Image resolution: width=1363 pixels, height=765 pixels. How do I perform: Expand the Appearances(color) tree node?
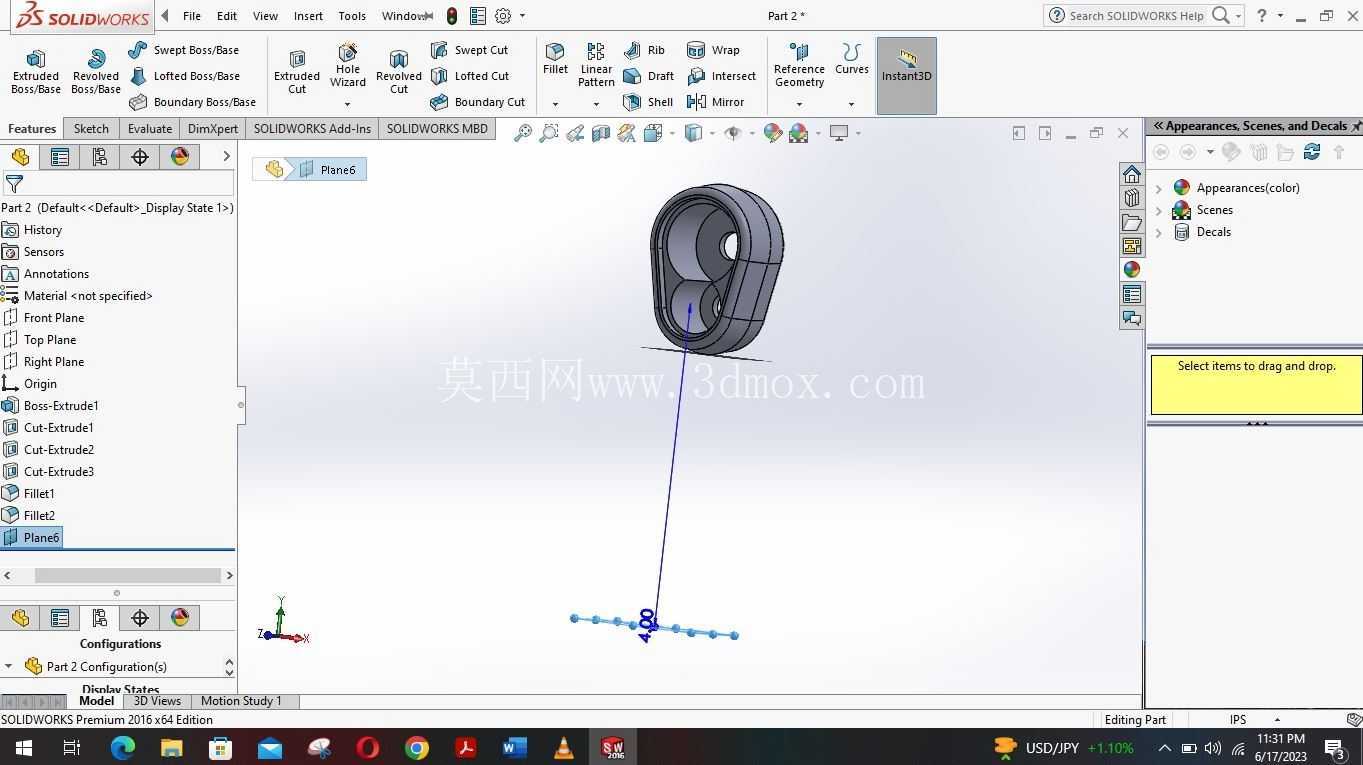tap(1159, 188)
